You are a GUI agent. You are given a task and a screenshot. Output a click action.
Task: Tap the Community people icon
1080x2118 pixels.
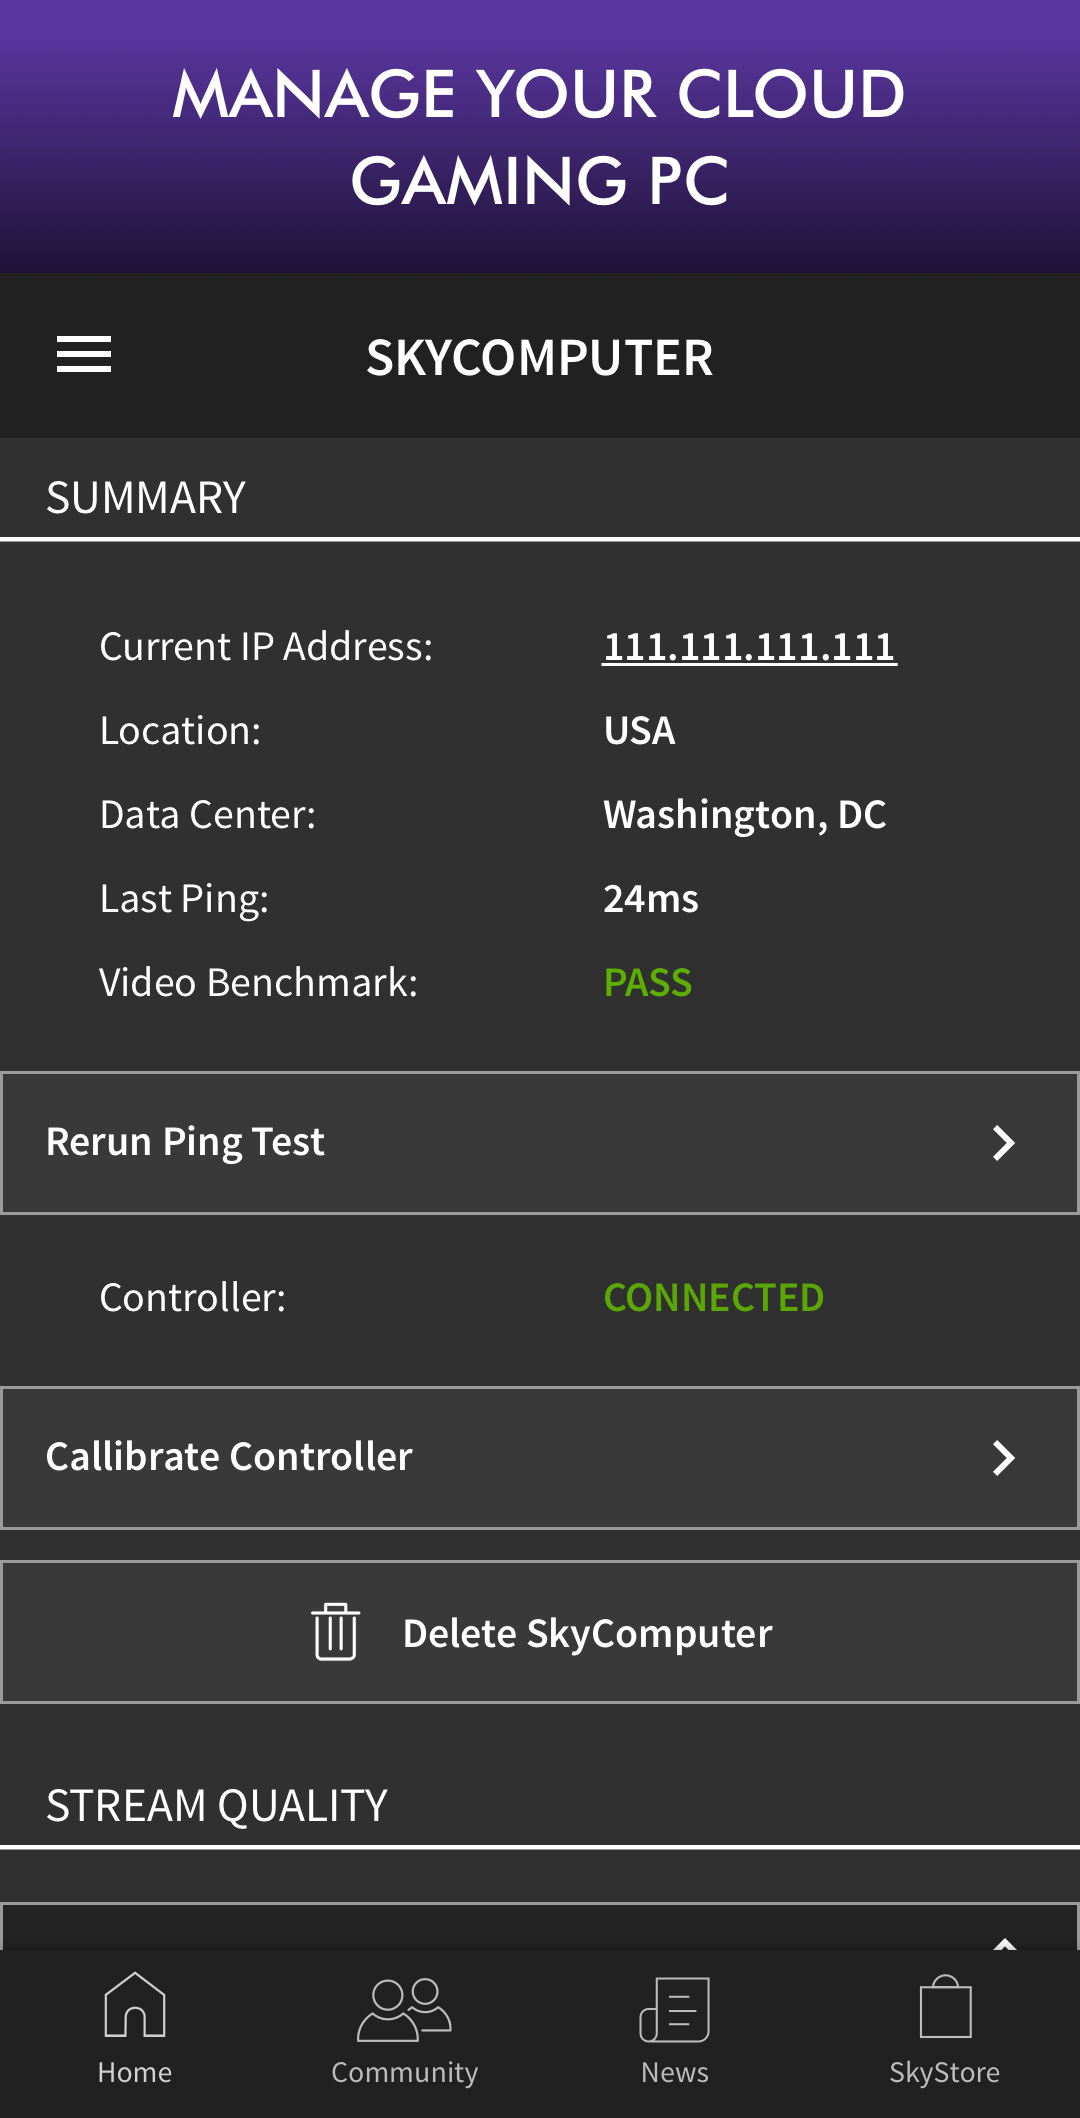(404, 2009)
